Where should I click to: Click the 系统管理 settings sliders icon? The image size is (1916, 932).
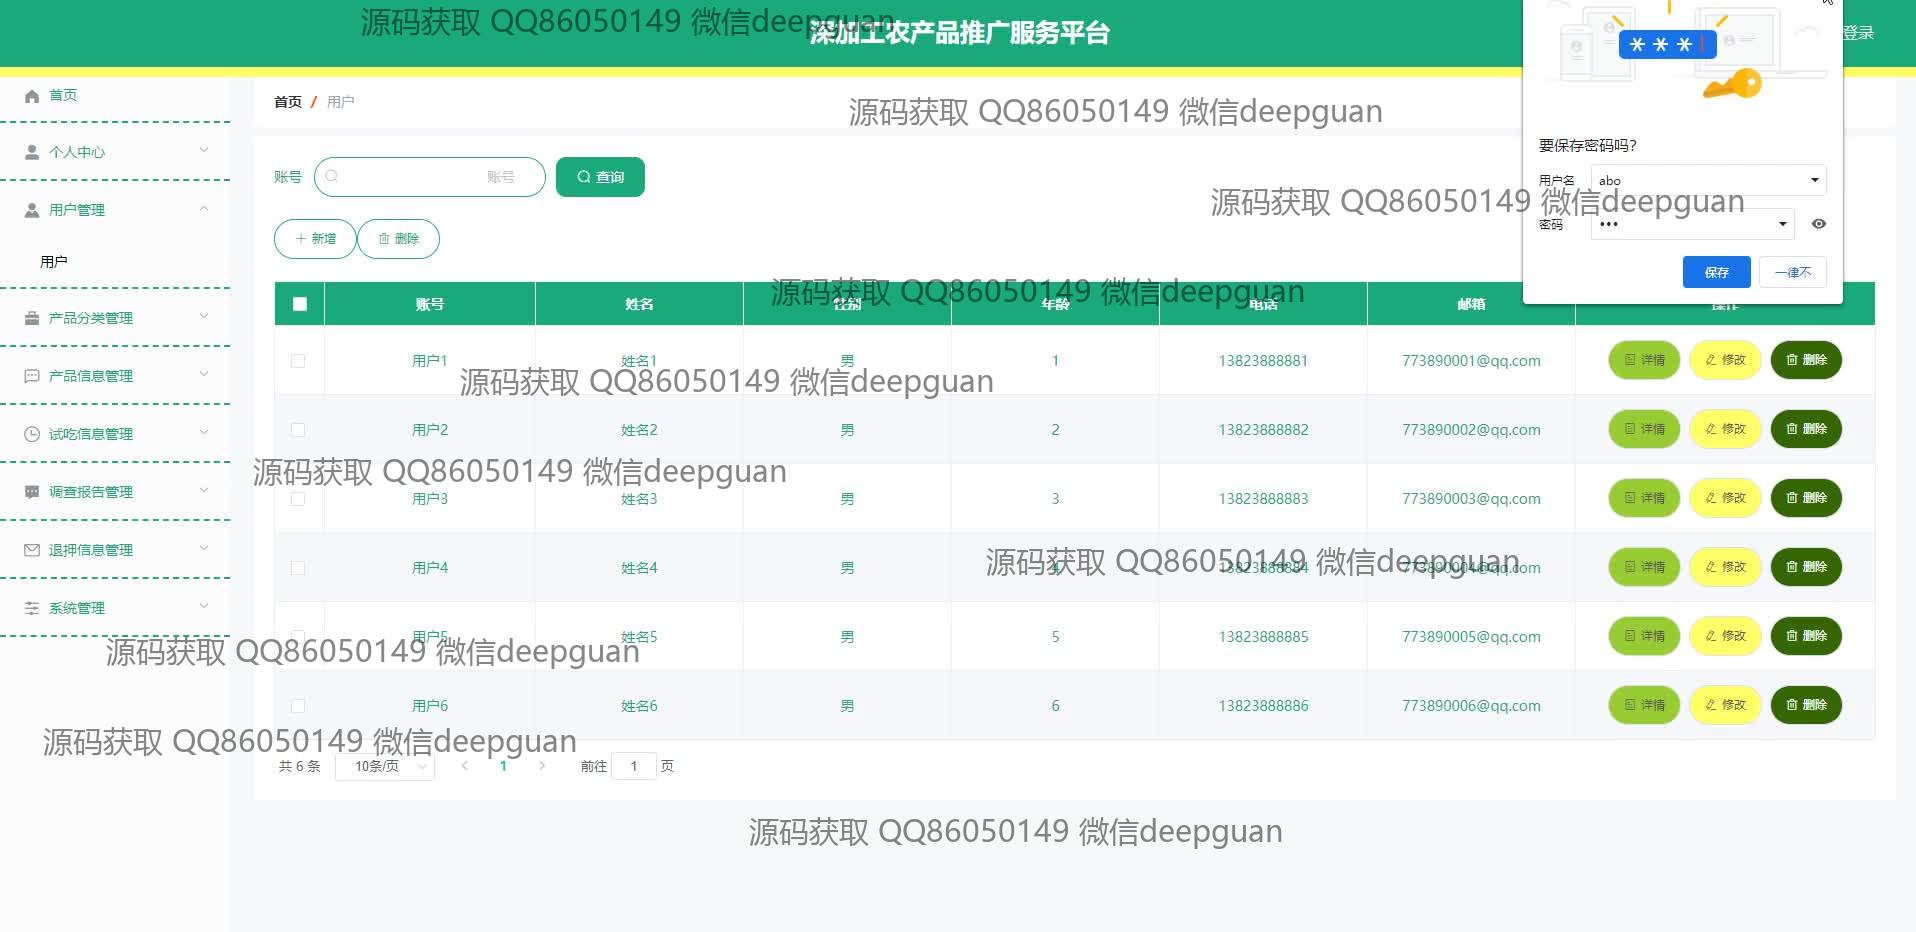point(32,608)
